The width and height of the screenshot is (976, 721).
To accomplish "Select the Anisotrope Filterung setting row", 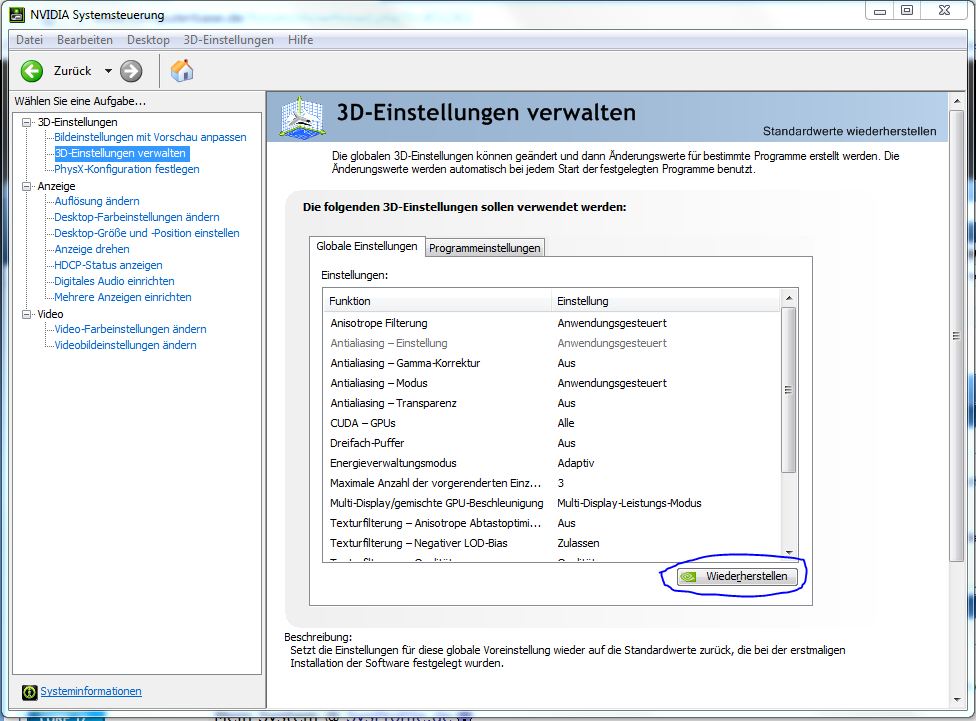I will pos(551,323).
